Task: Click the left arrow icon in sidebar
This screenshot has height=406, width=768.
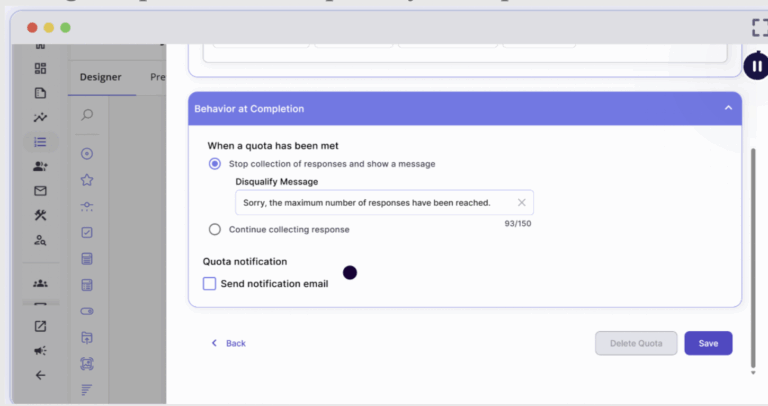Action: [x=40, y=375]
